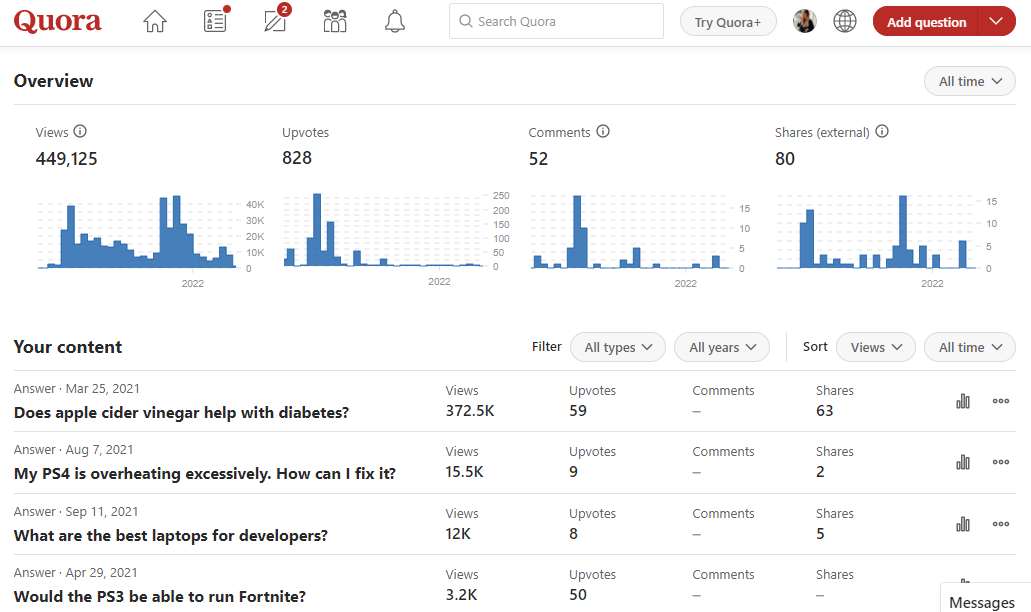Open the Answer pencil icon
This screenshot has height=612, width=1031.
click(x=275, y=22)
